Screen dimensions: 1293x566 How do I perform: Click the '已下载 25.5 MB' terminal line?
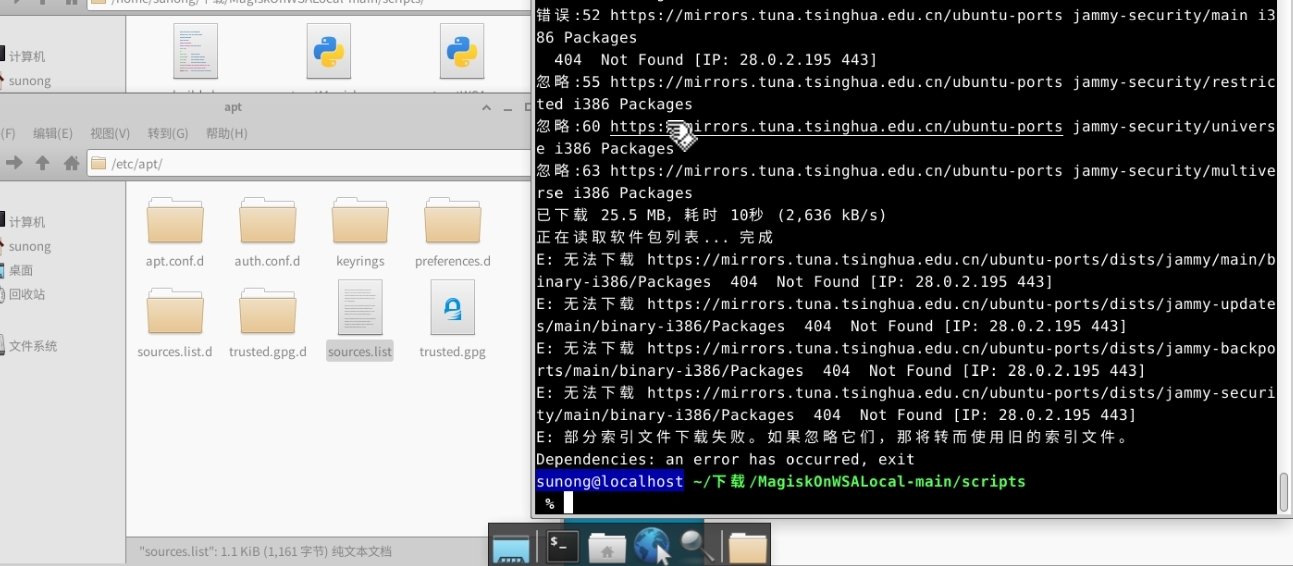(711, 215)
